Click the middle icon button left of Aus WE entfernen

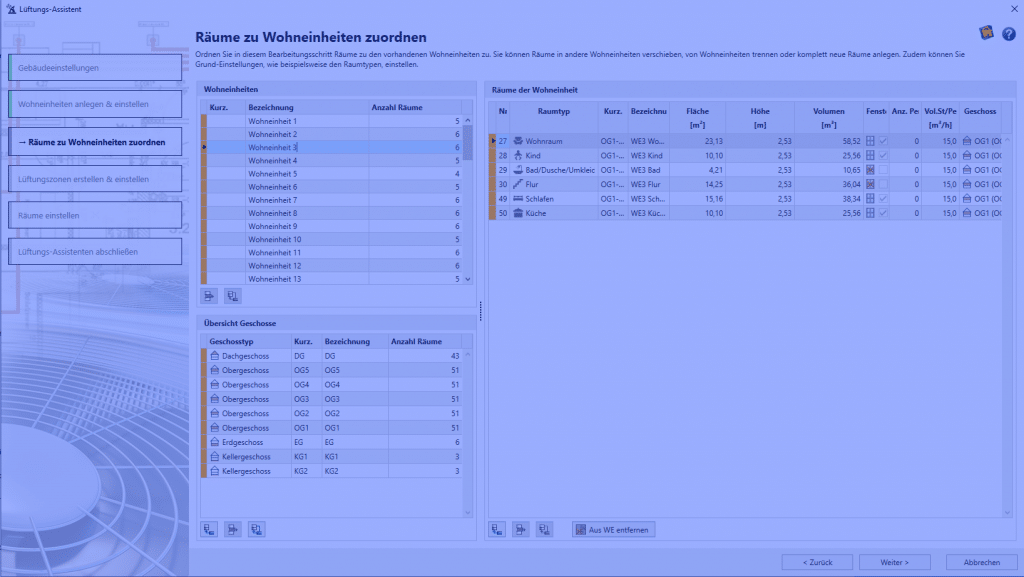520,529
